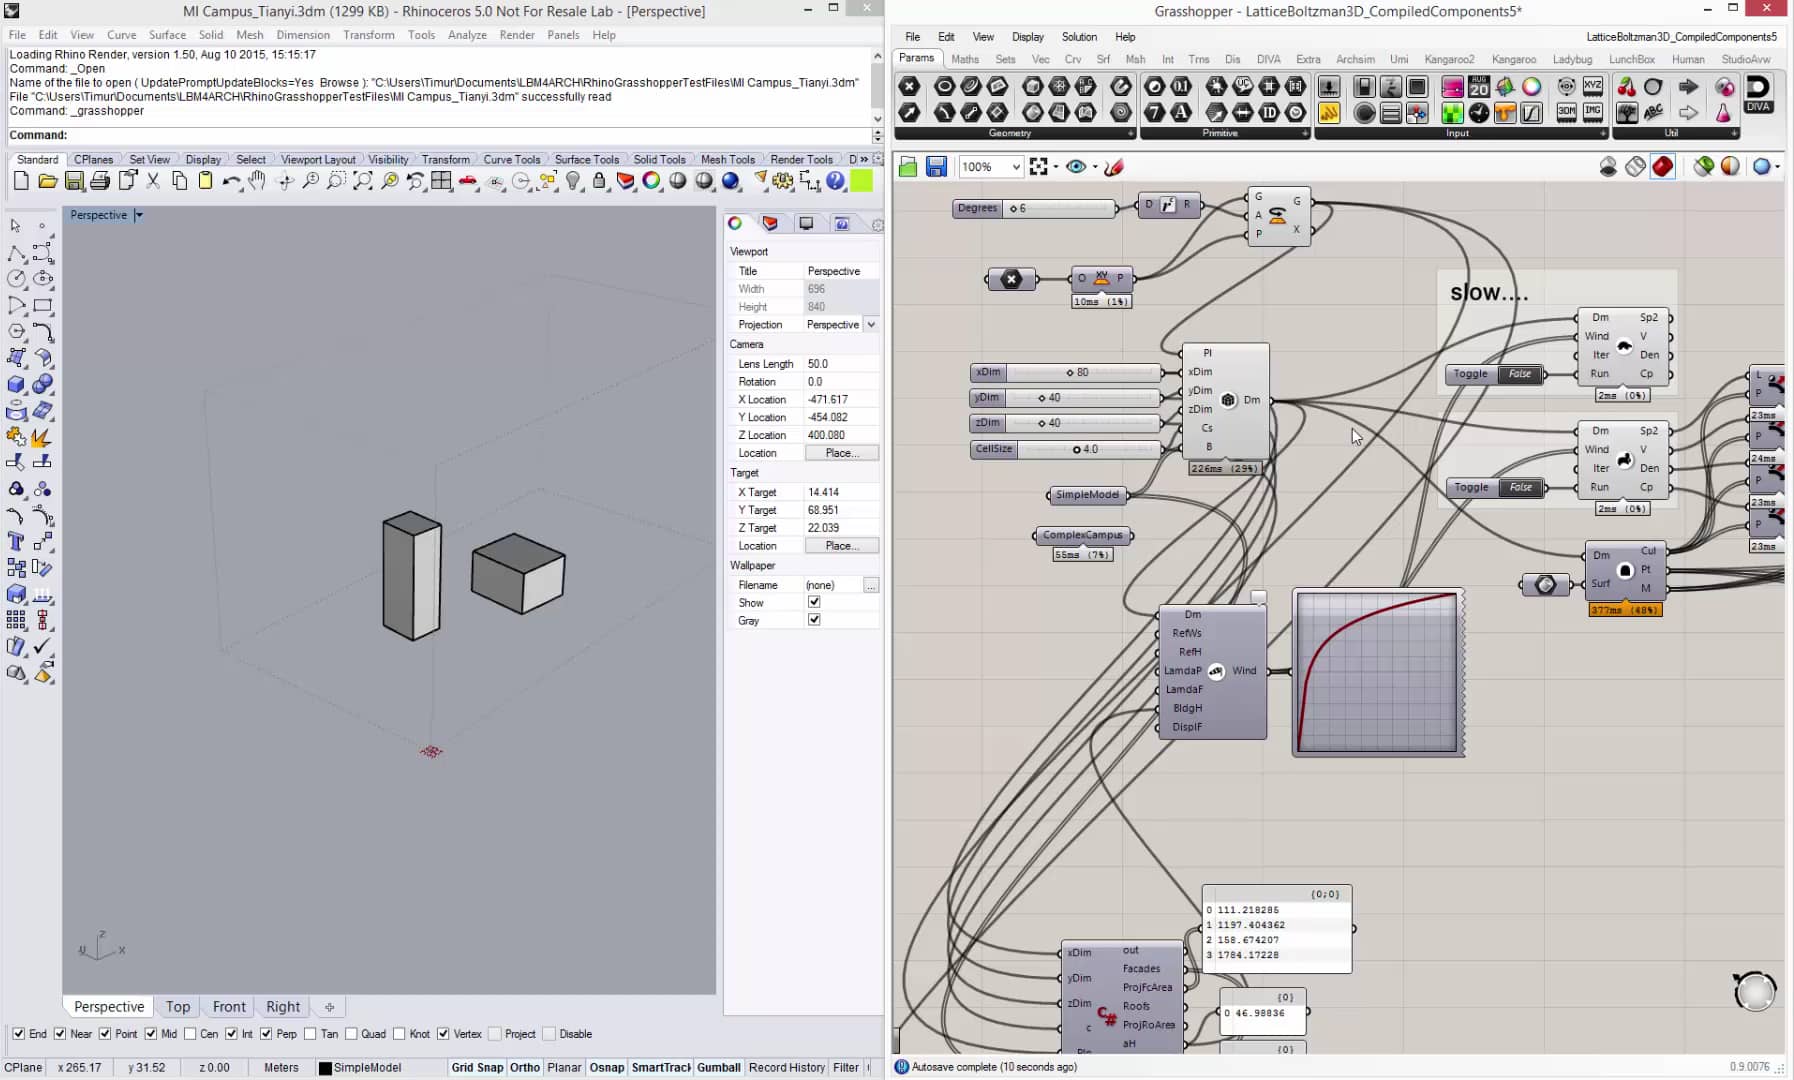Screen dimensions: 1794x1080
Task: Click the Gumball status bar button
Action: 718,1067
